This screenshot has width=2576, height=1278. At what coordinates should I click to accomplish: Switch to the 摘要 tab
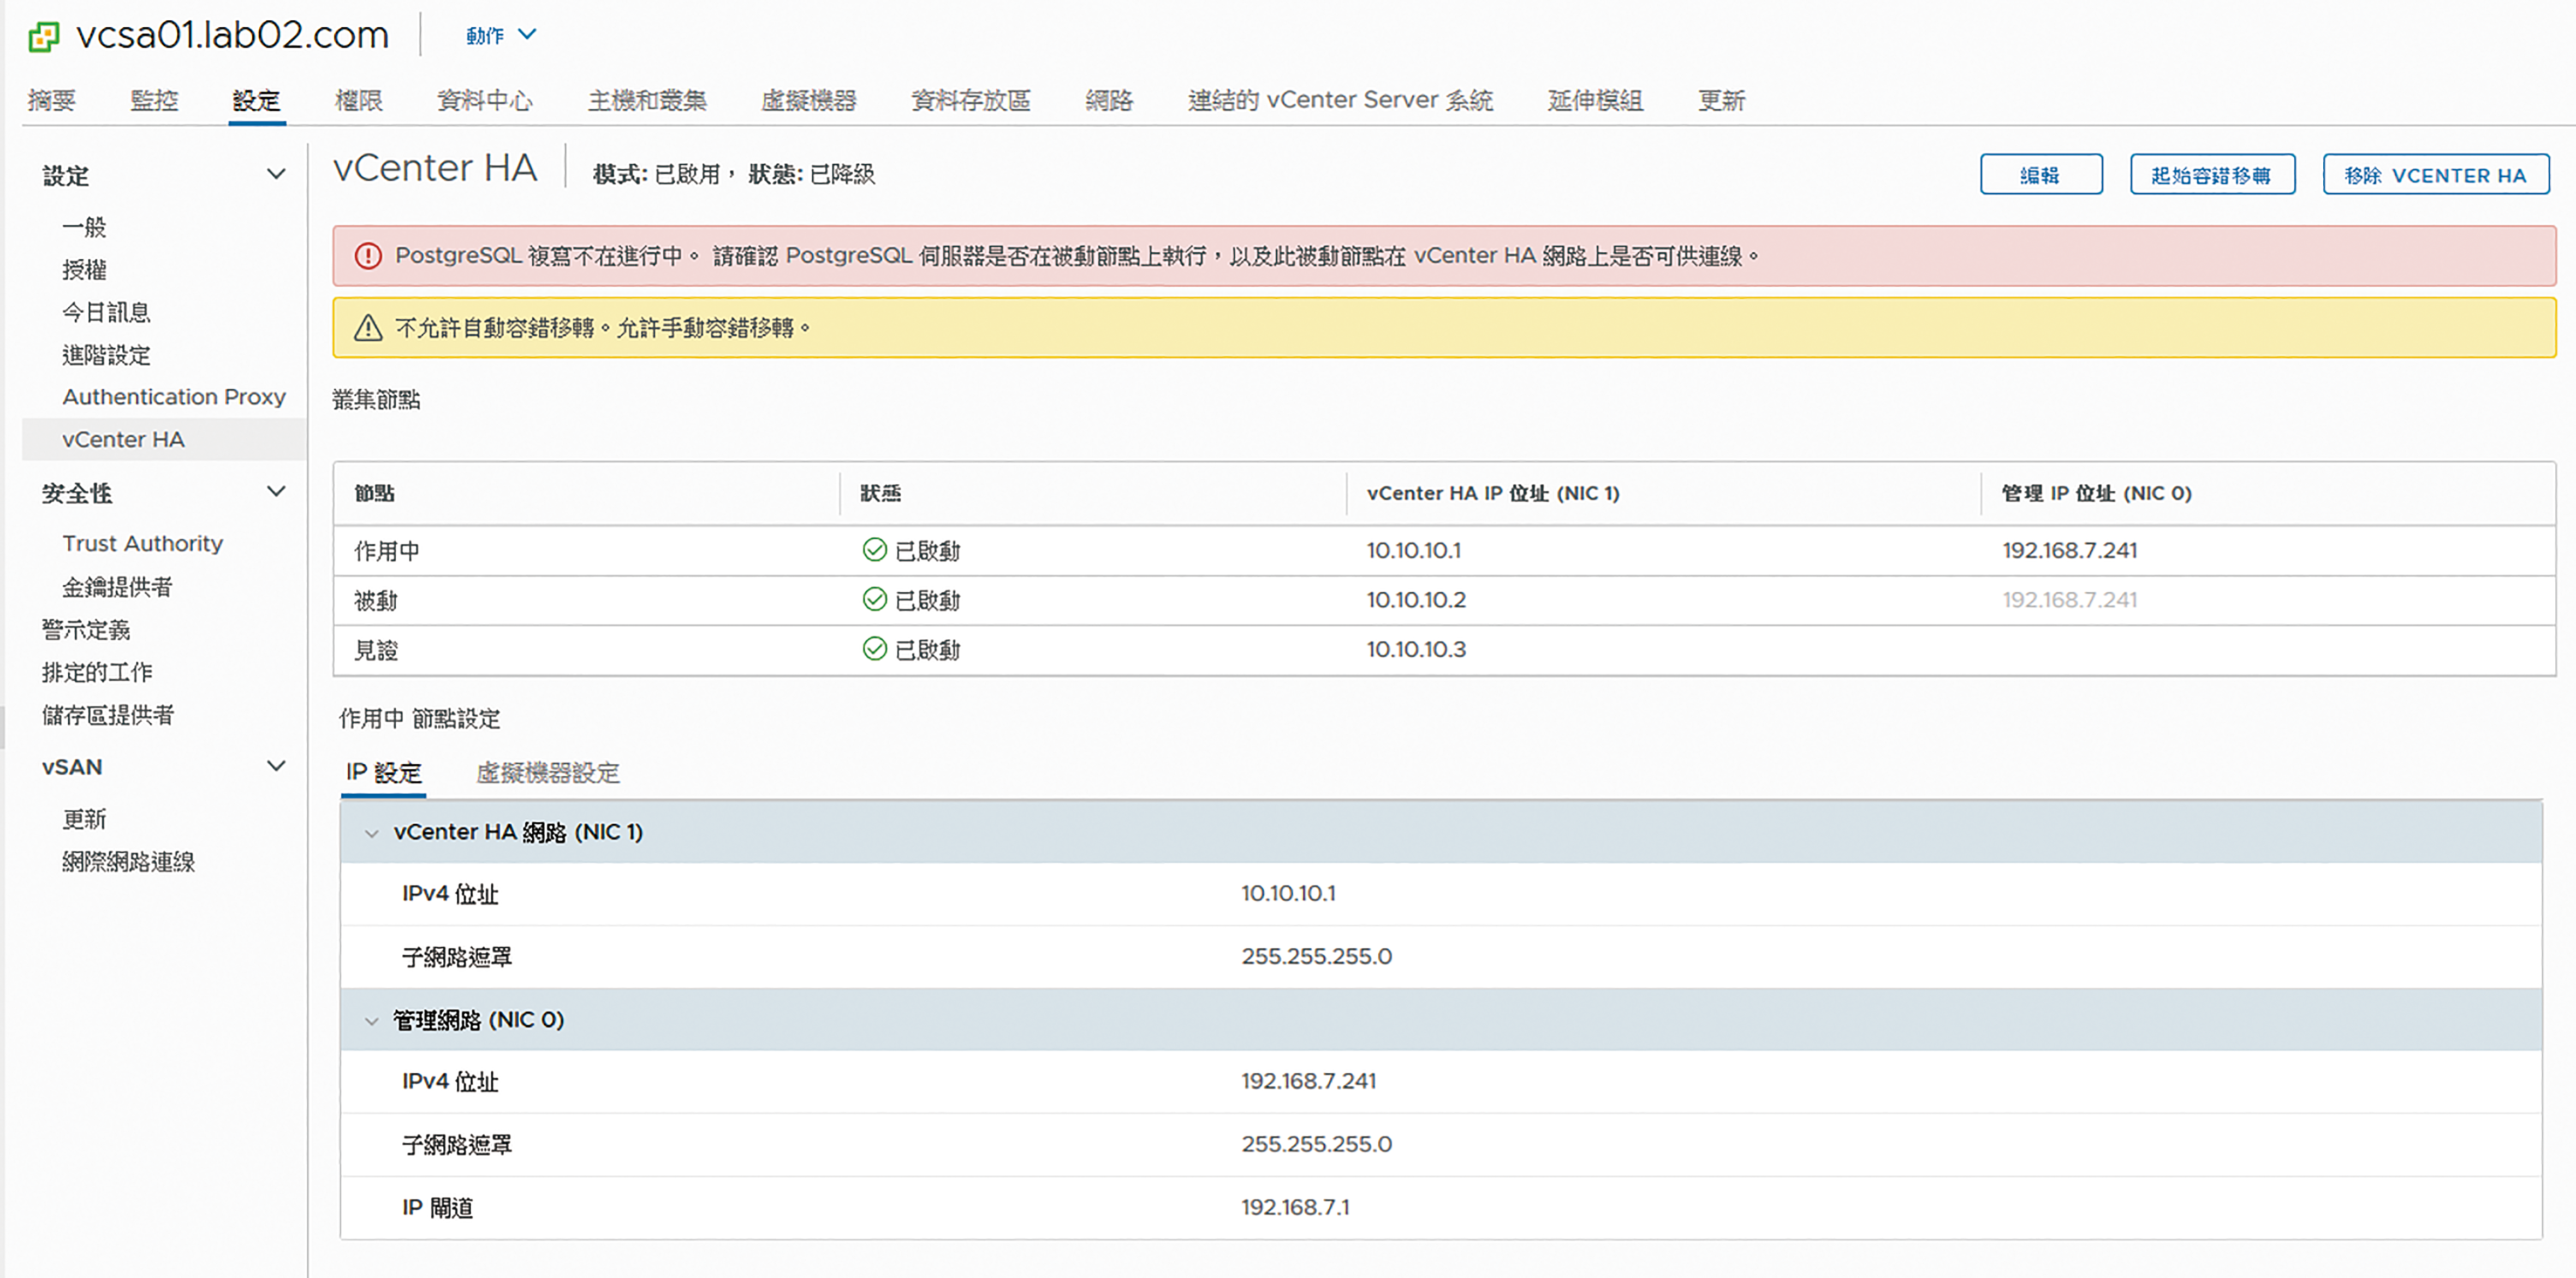pos(52,100)
